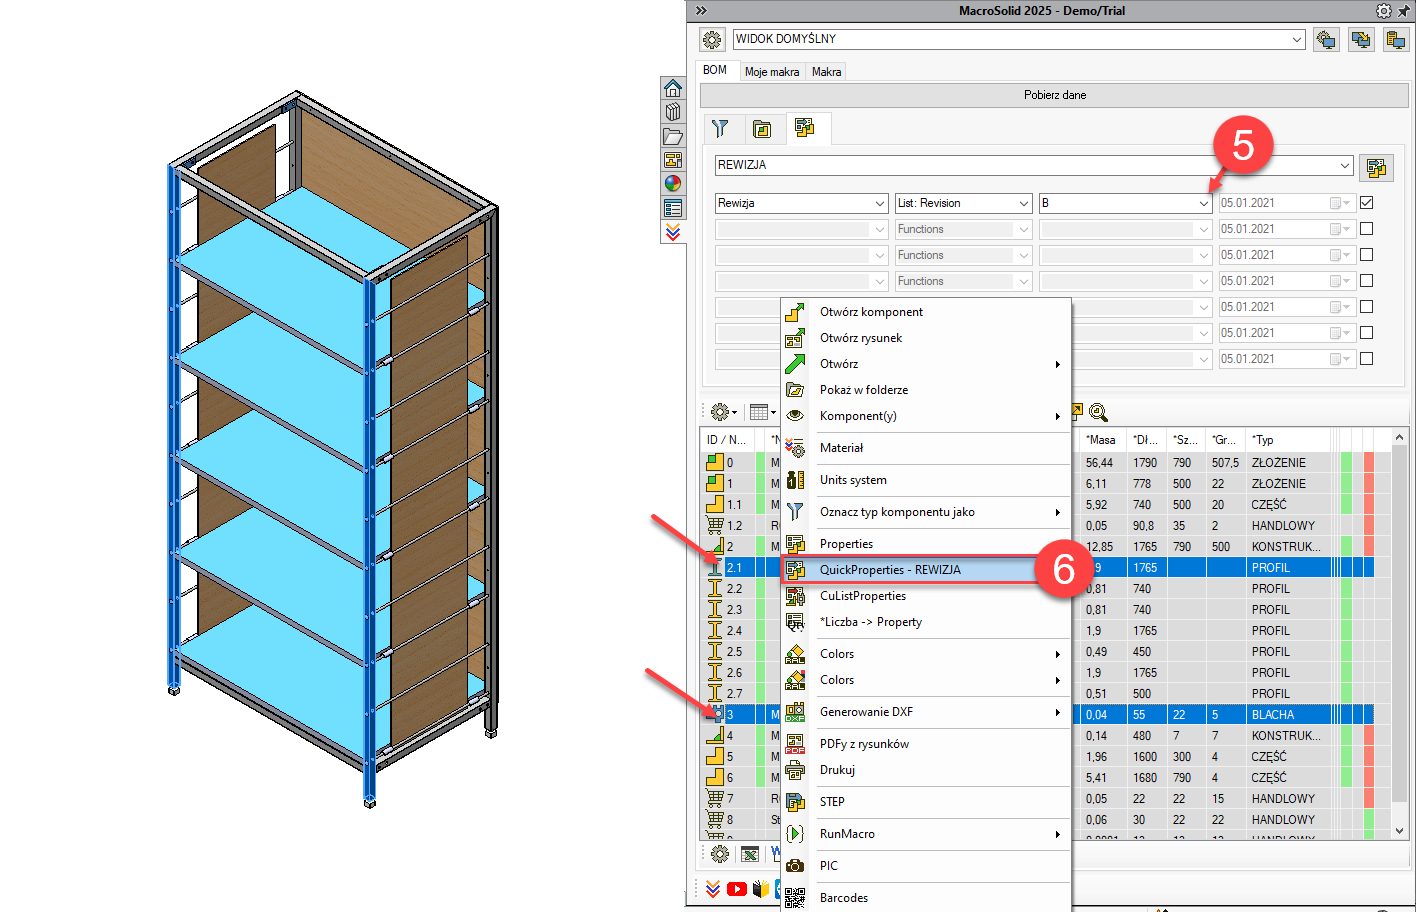
Task: Export list with the Excel icon
Action: click(x=750, y=854)
